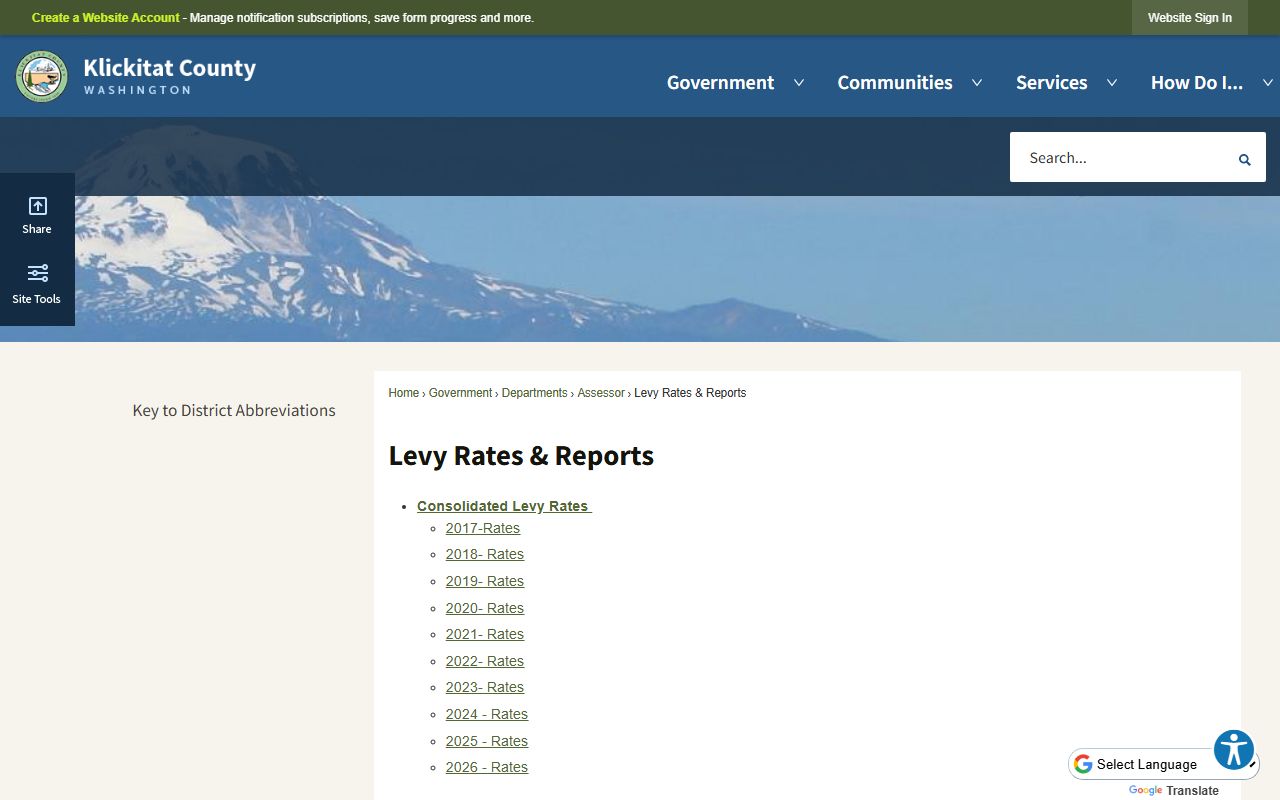Click the Assessor breadcrumb link
This screenshot has width=1280, height=800.
tap(600, 393)
